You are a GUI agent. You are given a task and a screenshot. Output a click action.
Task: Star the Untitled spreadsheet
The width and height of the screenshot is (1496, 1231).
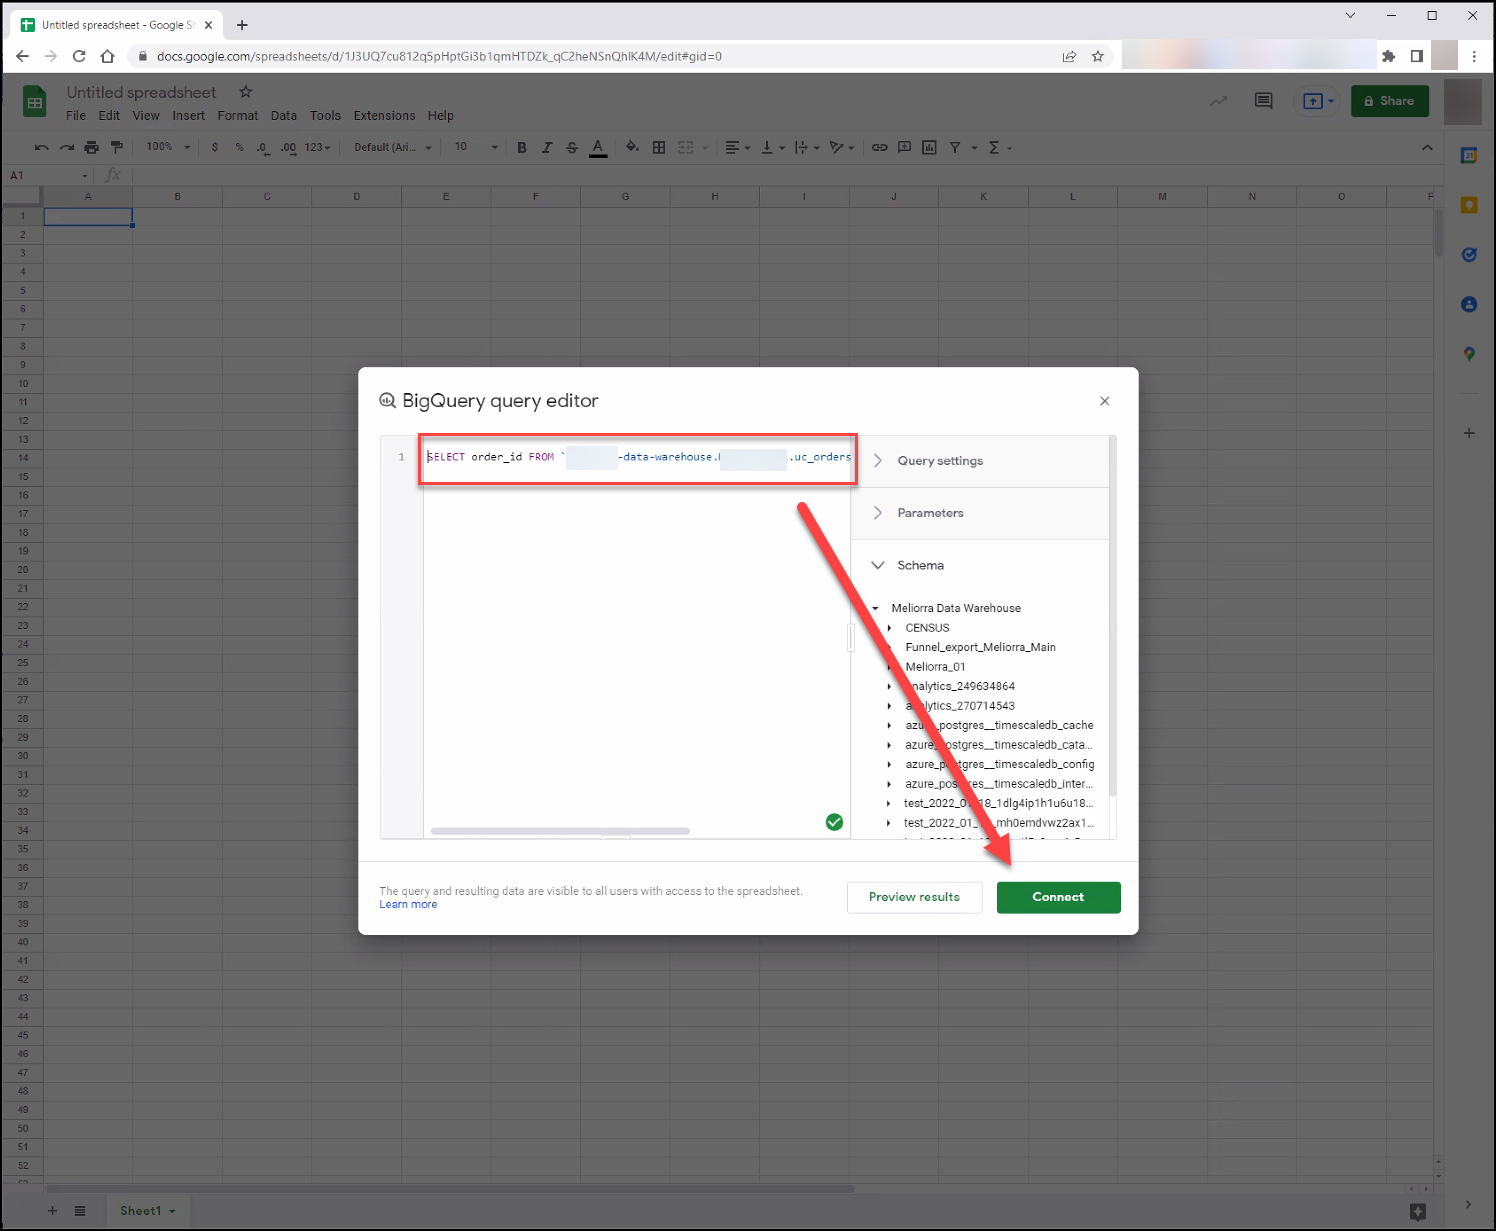pyautogui.click(x=246, y=92)
